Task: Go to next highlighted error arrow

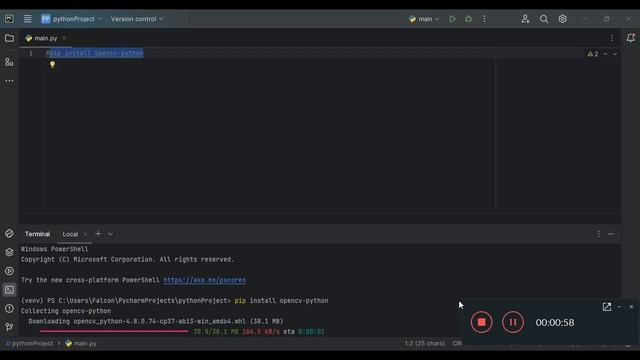Action: point(615,54)
